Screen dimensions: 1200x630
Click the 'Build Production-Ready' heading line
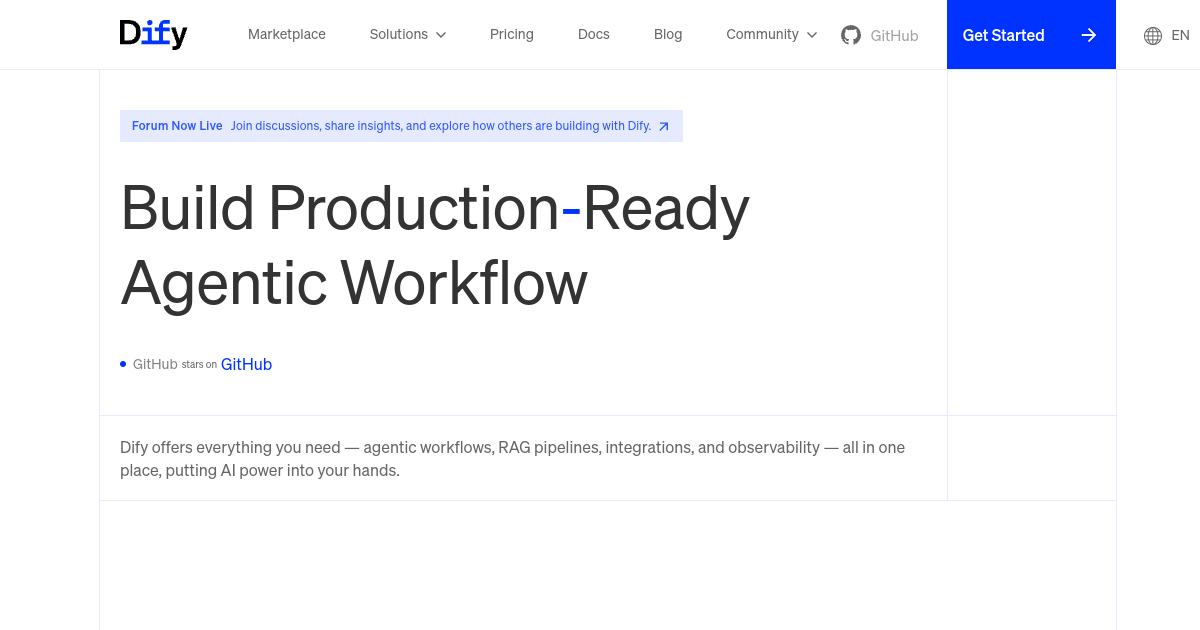tap(435, 208)
